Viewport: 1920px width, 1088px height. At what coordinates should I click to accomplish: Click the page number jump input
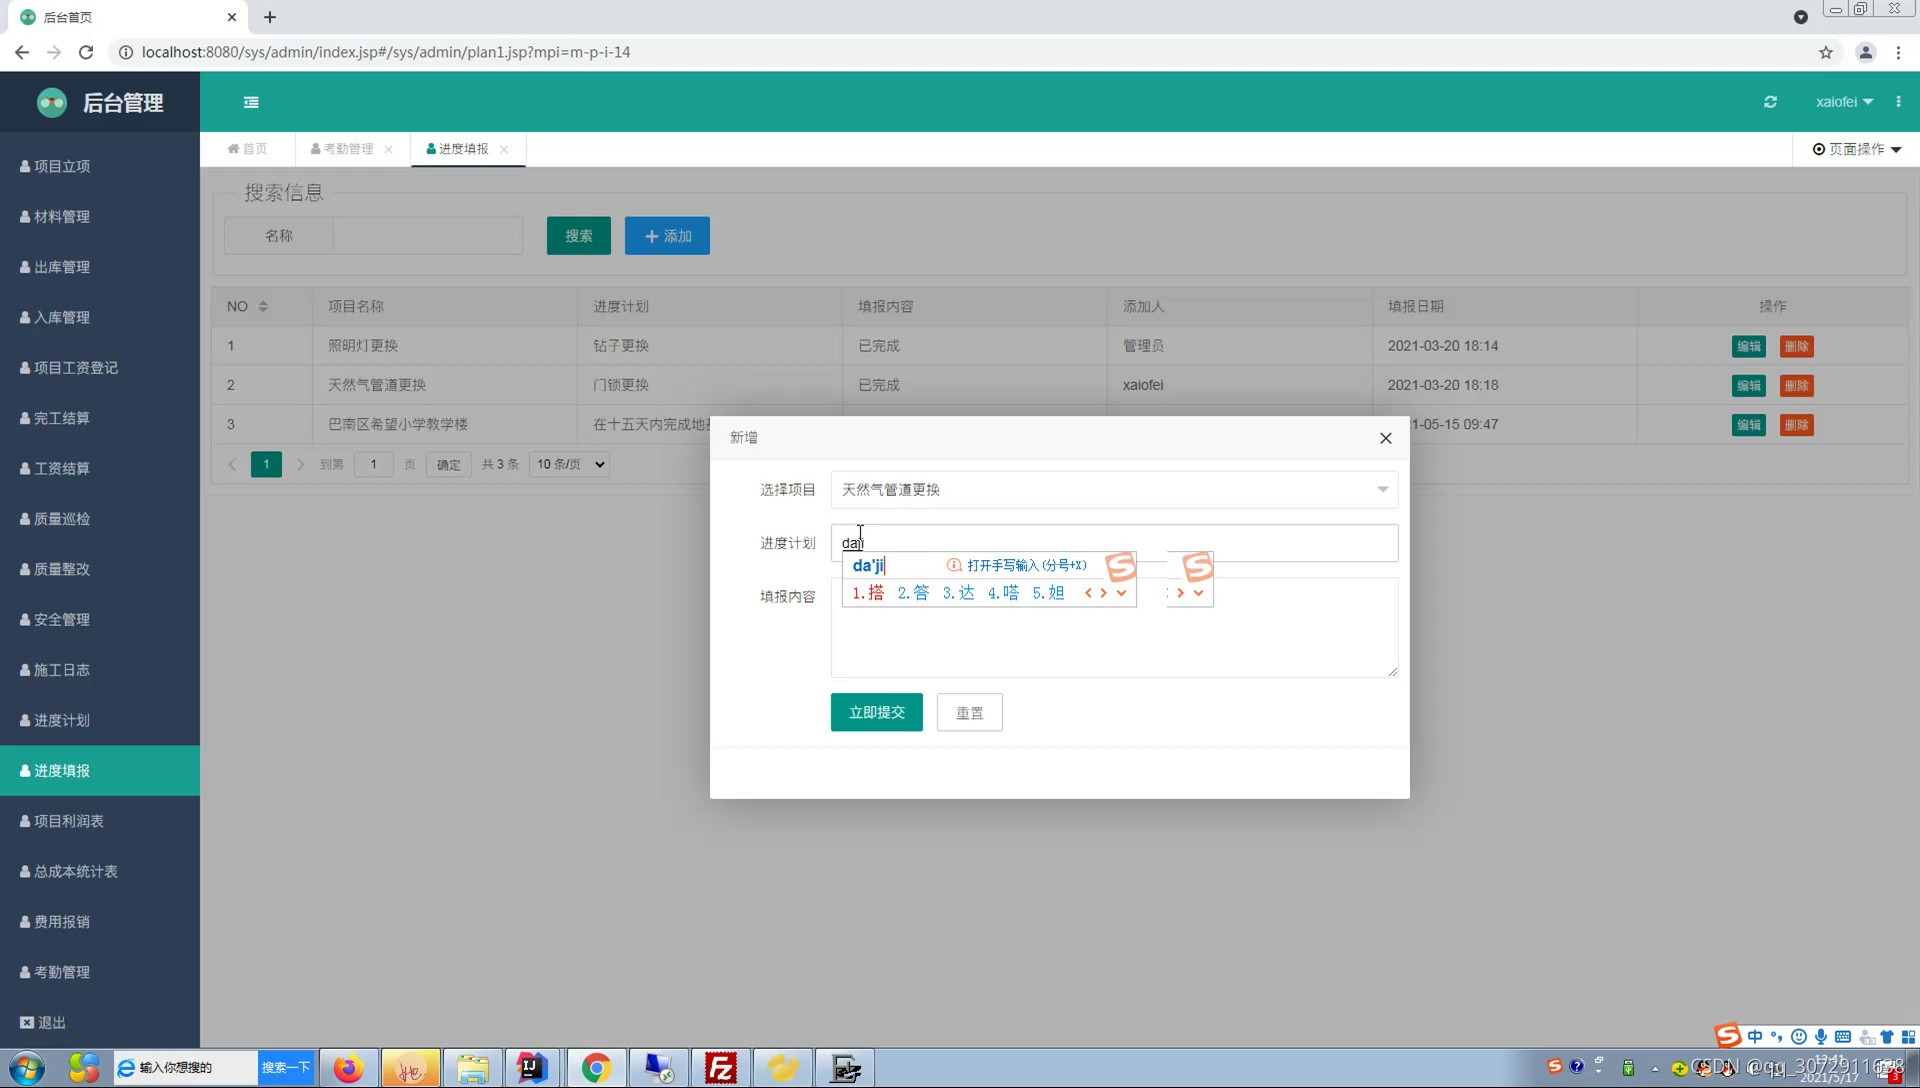tap(373, 464)
